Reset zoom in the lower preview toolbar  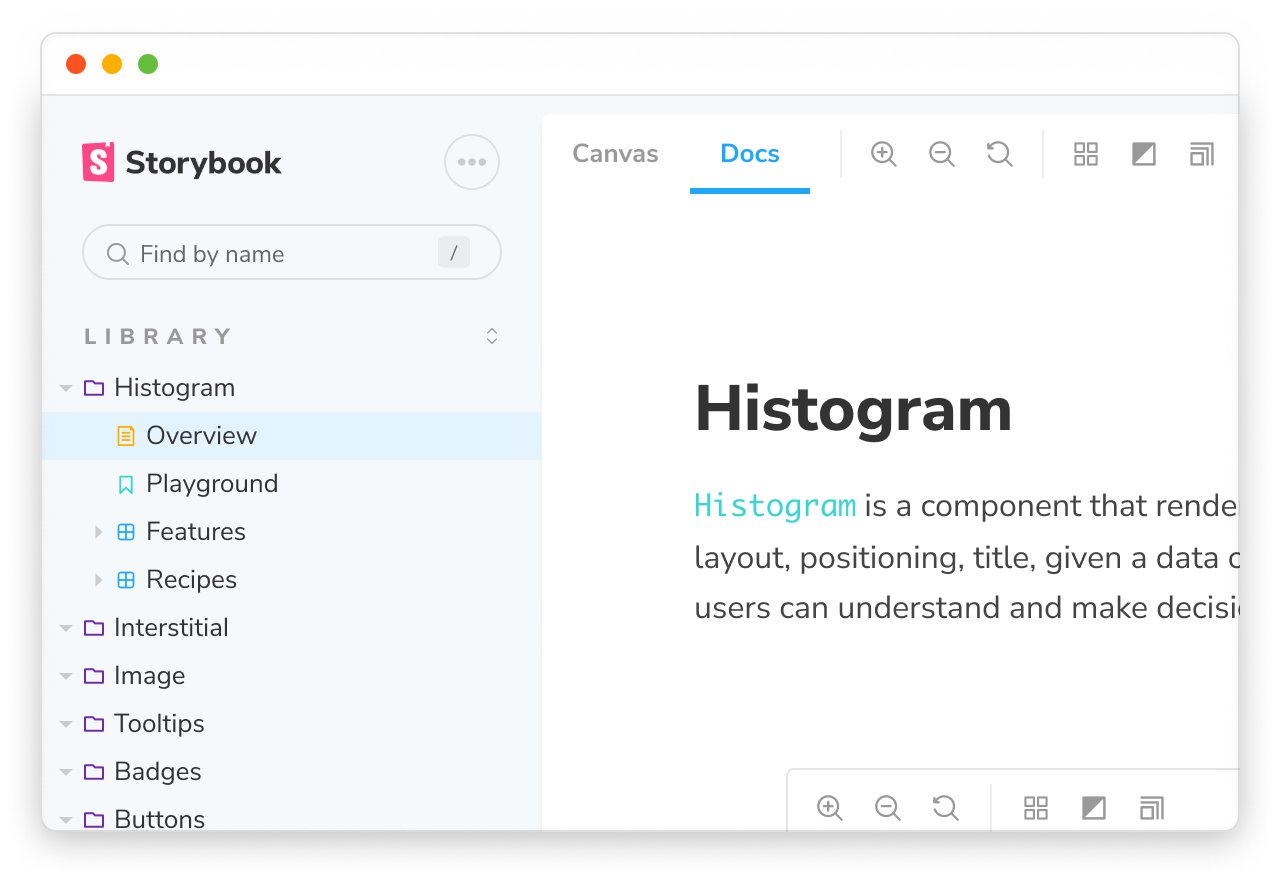(946, 808)
